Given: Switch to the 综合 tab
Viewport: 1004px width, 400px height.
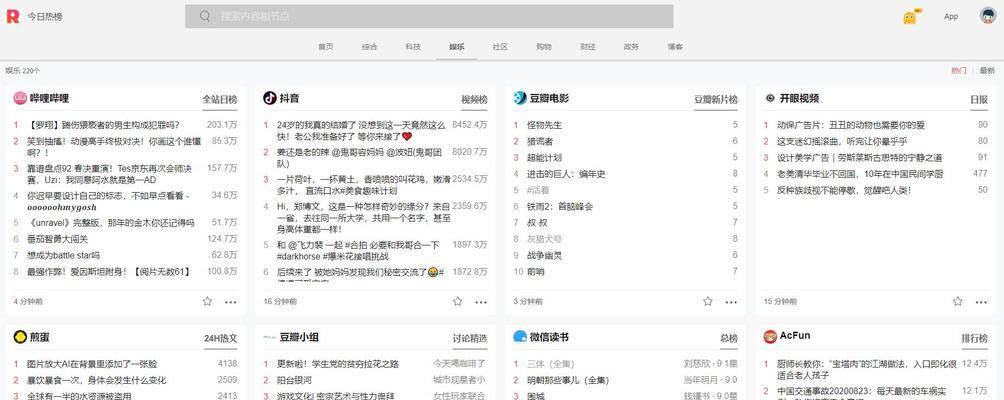Looking at the screenshot, I should click(x=369, y=47).
